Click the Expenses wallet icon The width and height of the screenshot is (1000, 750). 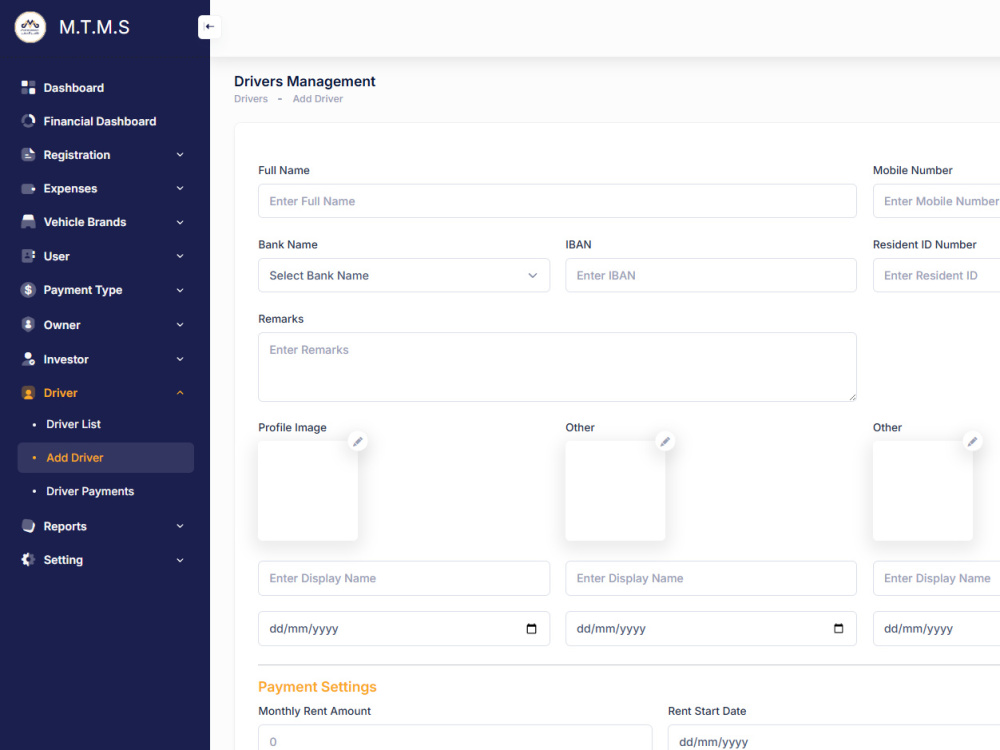coord(28,189)
